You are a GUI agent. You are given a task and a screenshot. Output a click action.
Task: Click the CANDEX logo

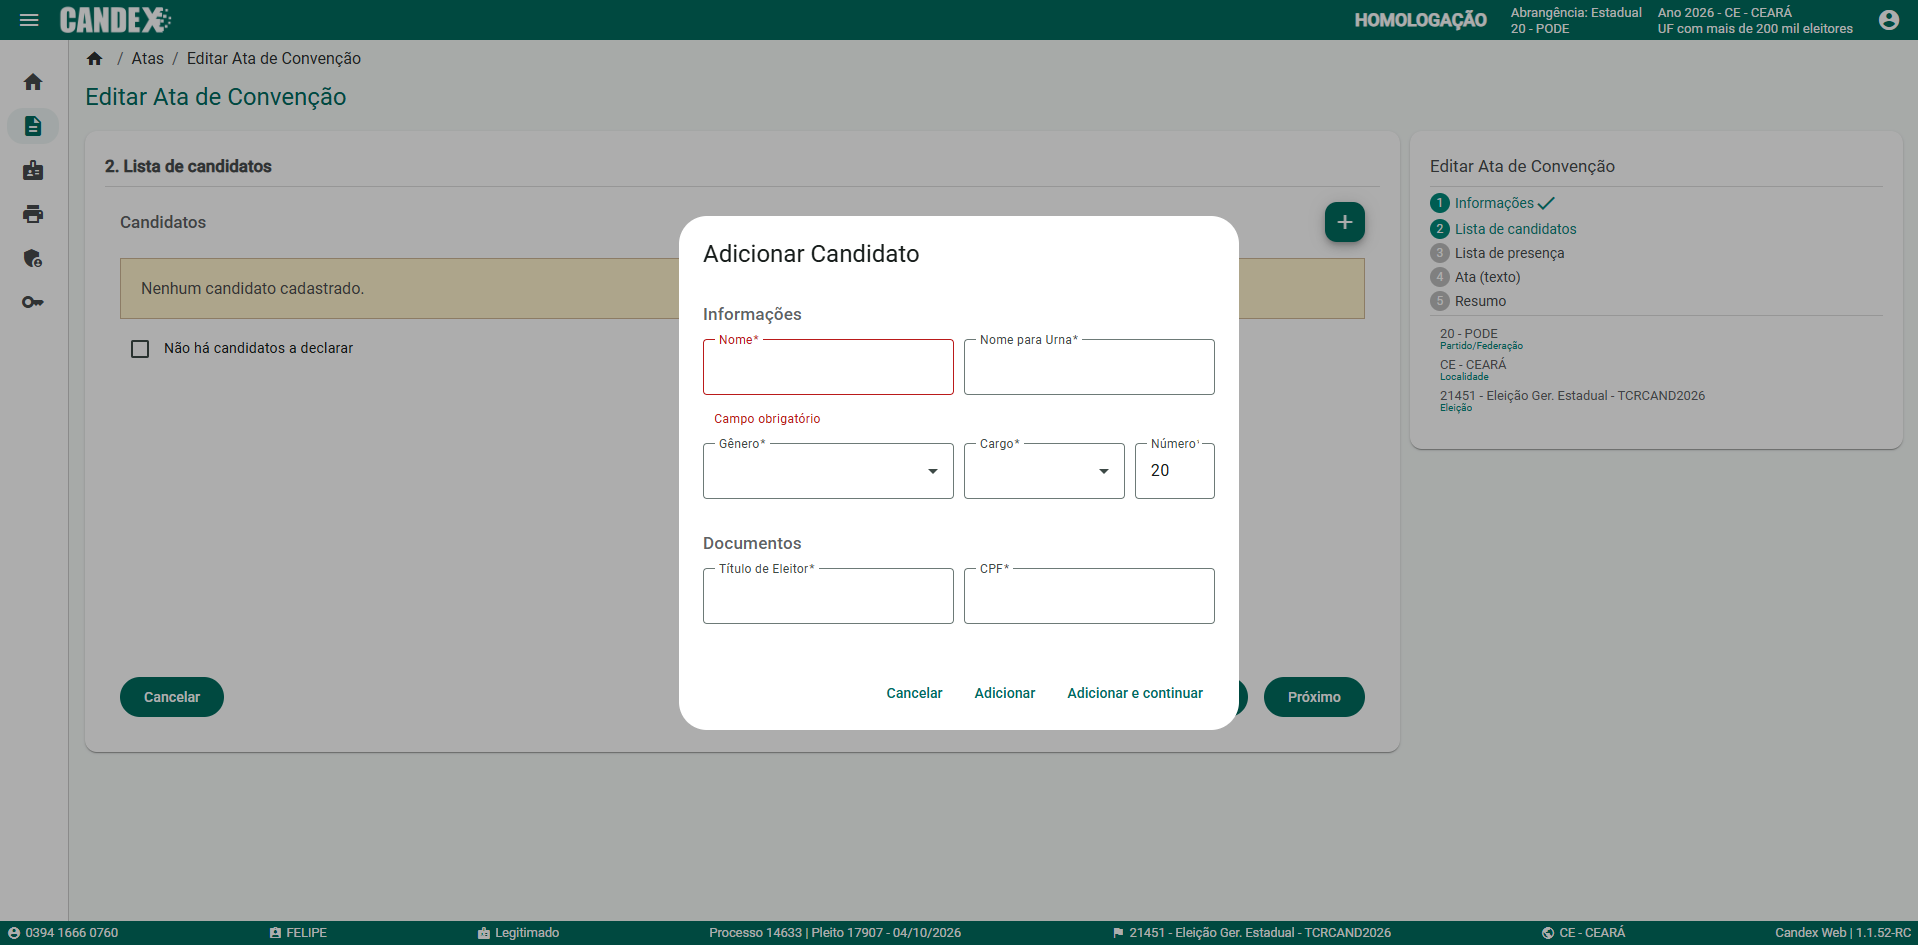pos(115,20)
